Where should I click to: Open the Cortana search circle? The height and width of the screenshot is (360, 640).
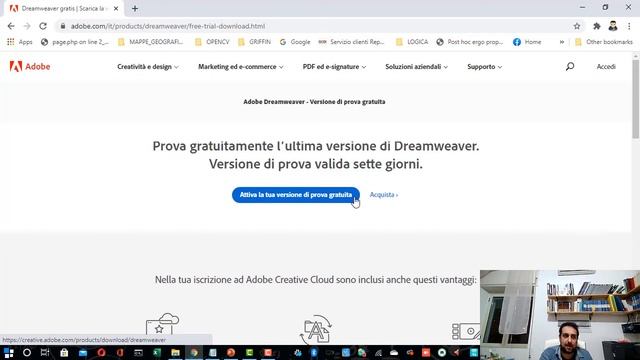[x=27, y=353]
